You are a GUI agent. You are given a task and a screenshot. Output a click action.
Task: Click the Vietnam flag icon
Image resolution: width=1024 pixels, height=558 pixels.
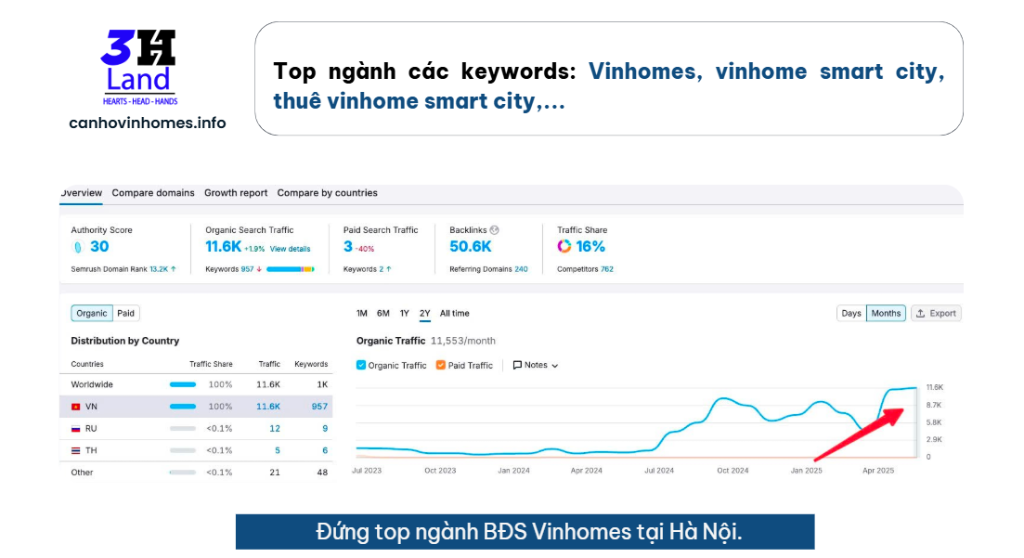coord(76,407)
